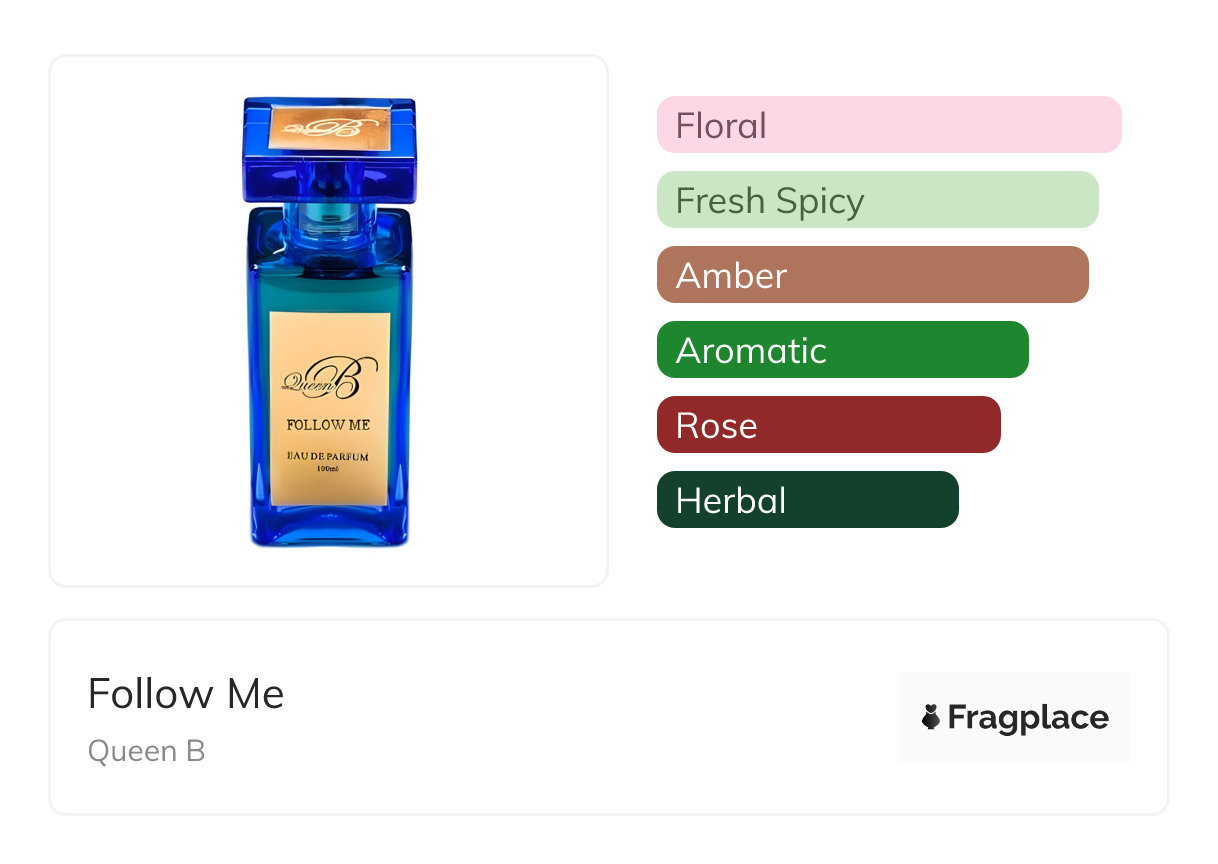Select the pink Floral accord bar
The height and width of the screenshot is (864, 1218).
889,125
